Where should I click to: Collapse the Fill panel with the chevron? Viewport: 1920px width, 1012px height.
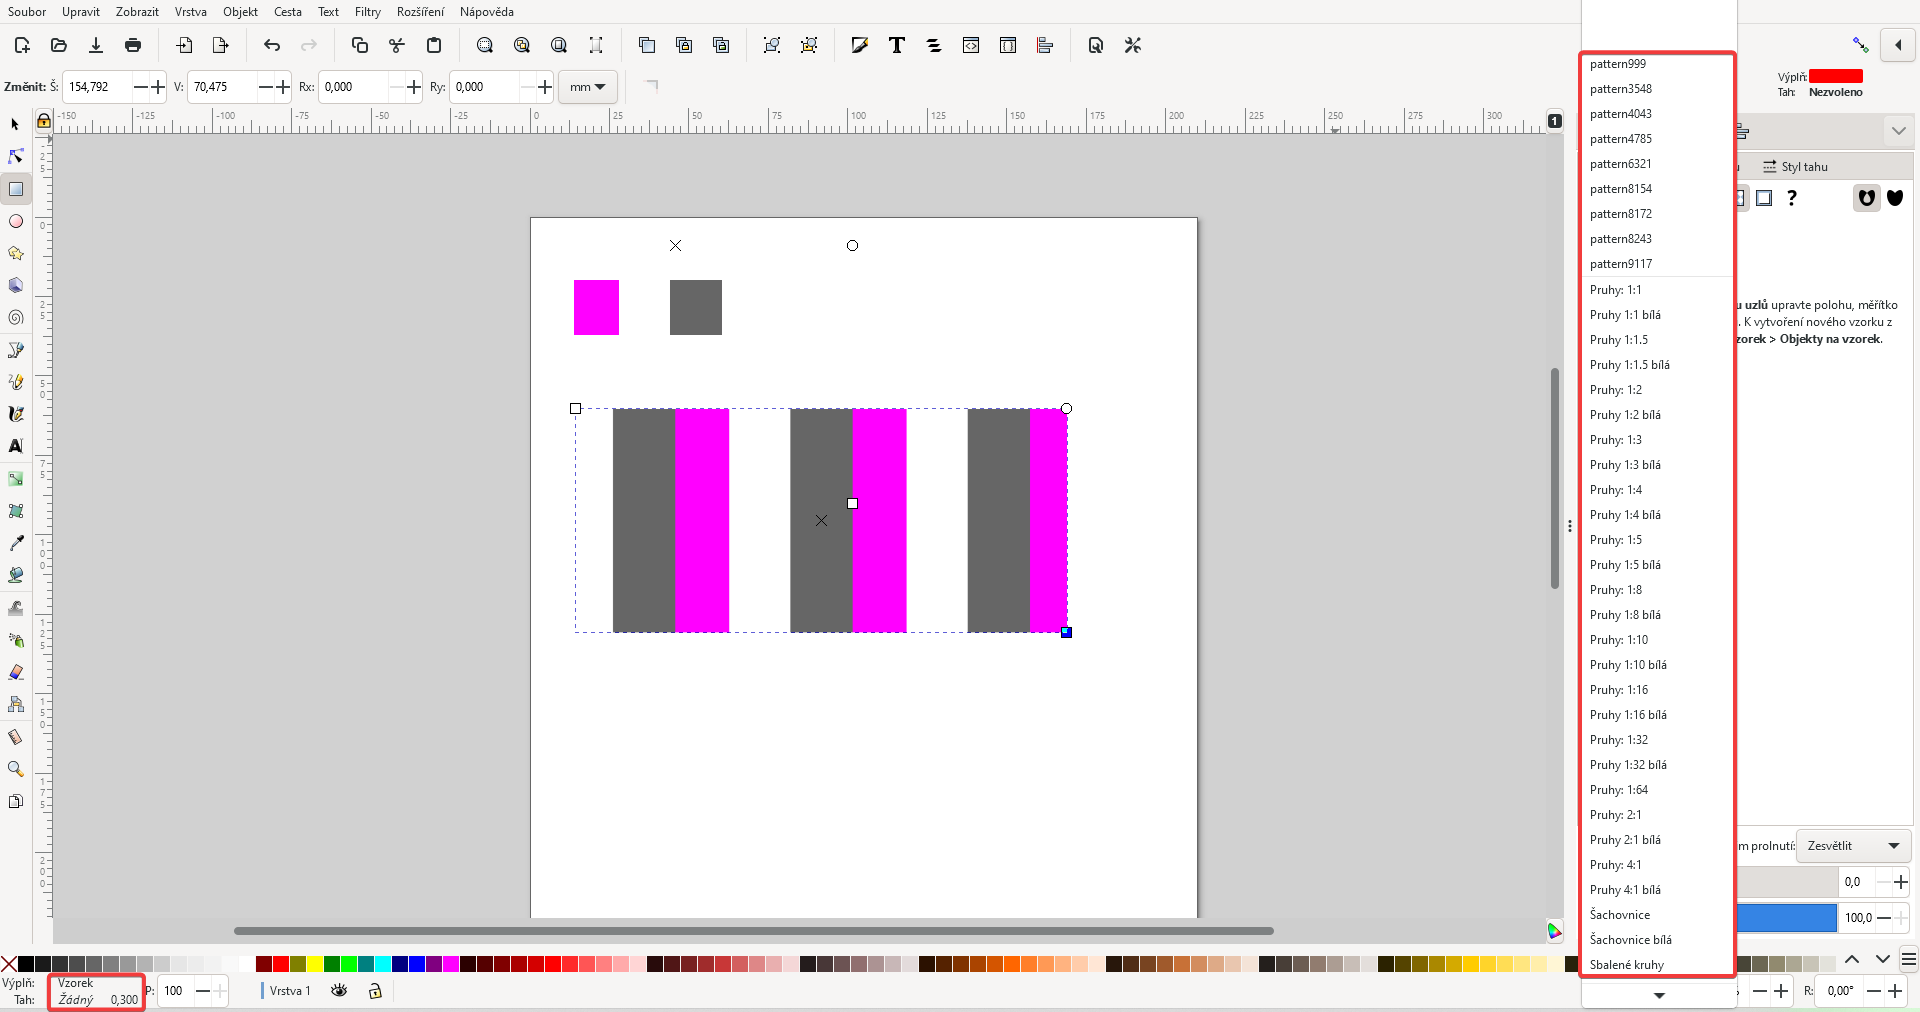[x=1899, y=130]
